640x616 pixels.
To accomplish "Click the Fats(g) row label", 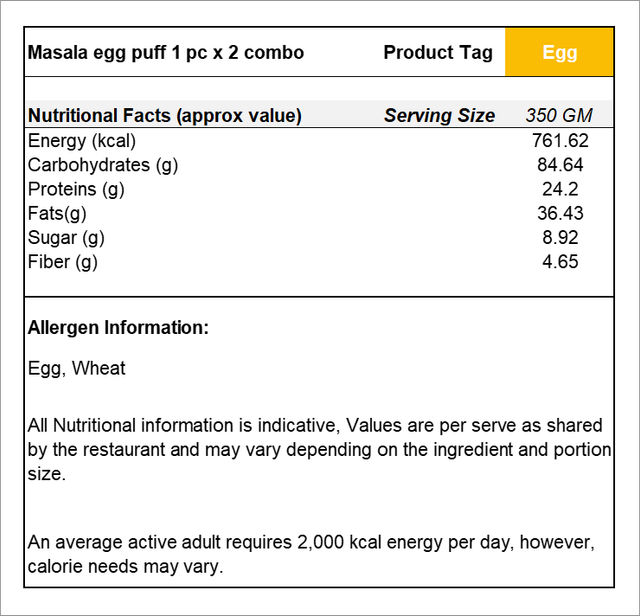I will tap(57, 213).
